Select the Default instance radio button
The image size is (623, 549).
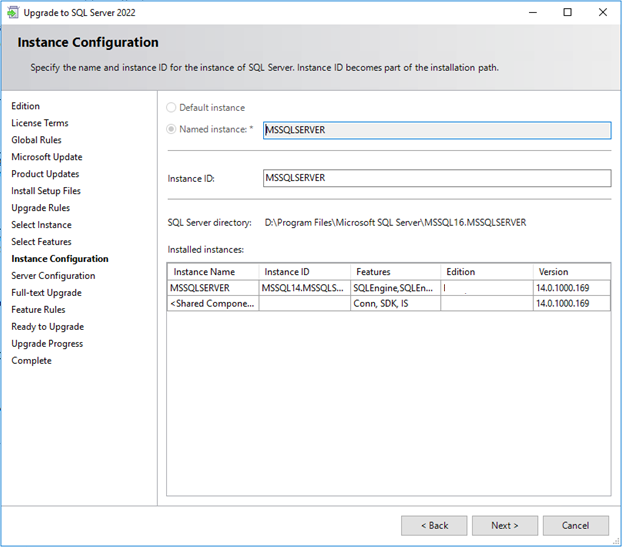pyautogui.click(x=171, y=108)
